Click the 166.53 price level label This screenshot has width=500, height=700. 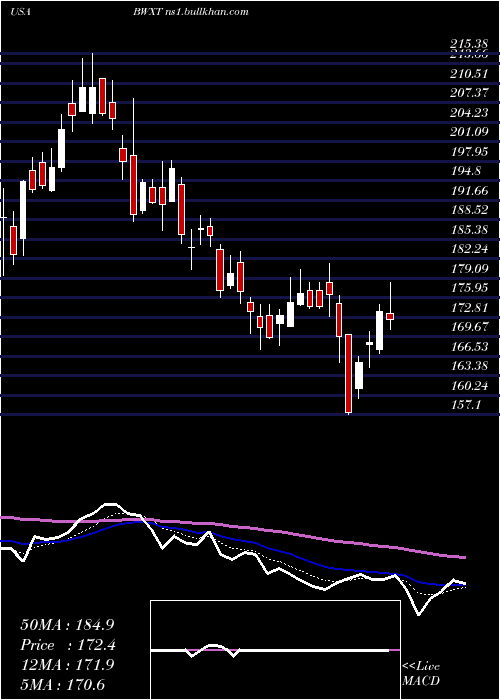pyautogui.click(x=469, y=347)
